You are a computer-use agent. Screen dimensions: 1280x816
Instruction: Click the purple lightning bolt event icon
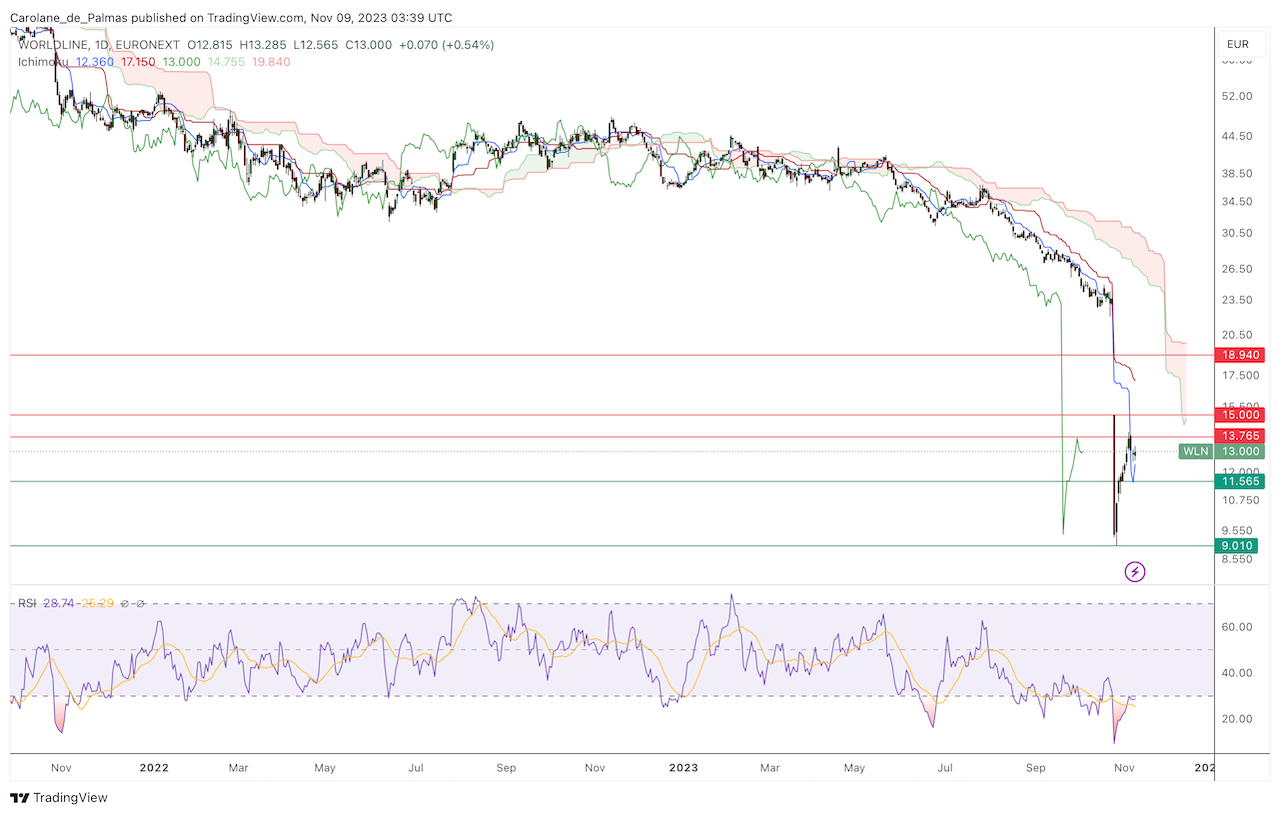coord(1135,572)
